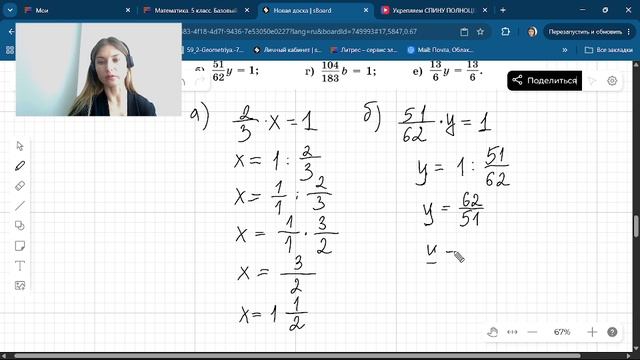The width and height of the screenshot is (640, 360).
Task: Click the 67% zoom level value
Action: [x=562, y=332]
